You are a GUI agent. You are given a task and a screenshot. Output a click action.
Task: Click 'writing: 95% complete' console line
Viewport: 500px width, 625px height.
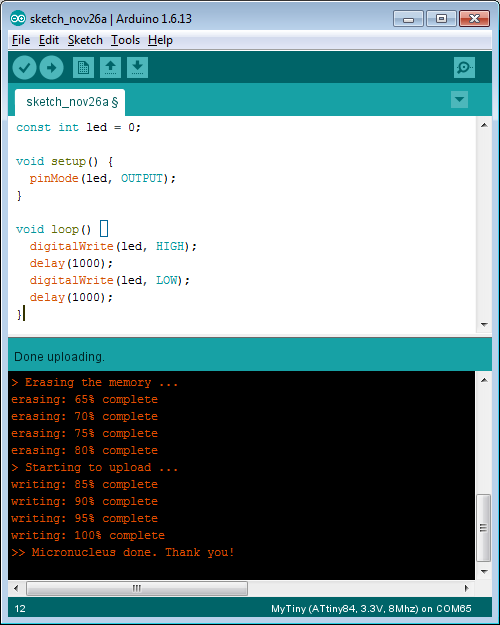pyautogui.click(x=85, y=518)
